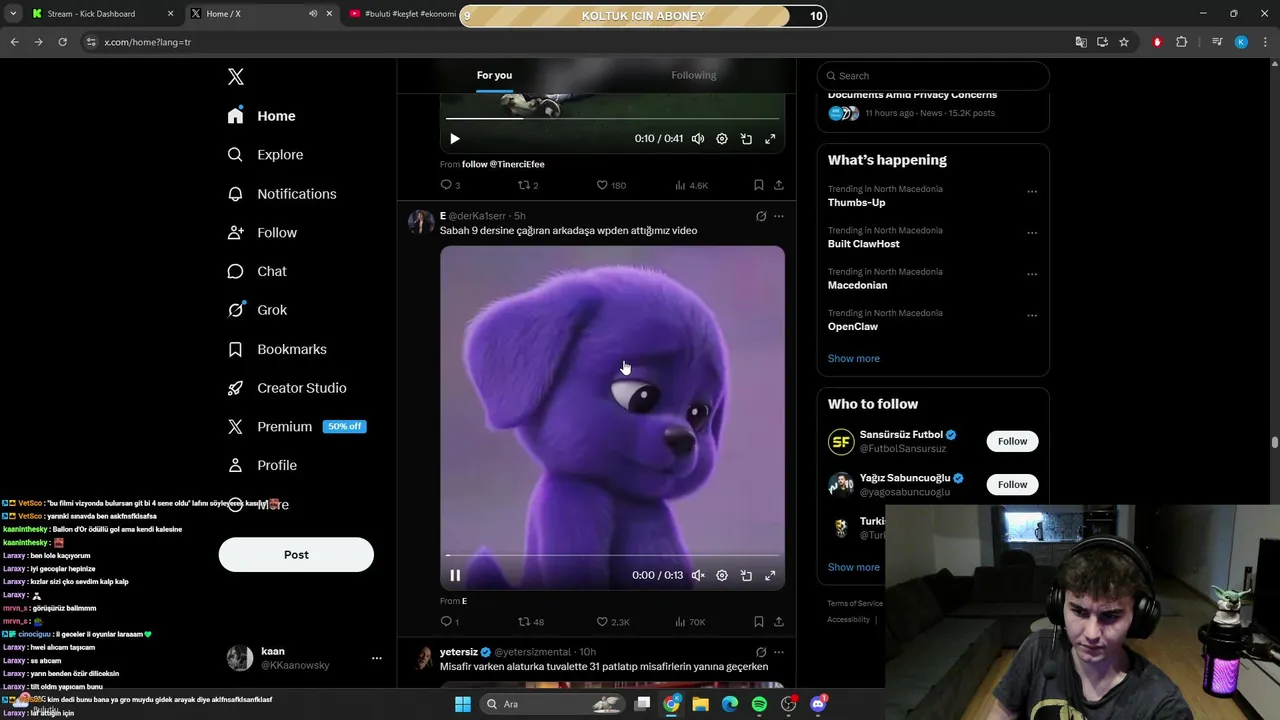This screenshot has height=720, width=1280.
Task: Unmute the purple puppy video
Action: coord(698,576)
